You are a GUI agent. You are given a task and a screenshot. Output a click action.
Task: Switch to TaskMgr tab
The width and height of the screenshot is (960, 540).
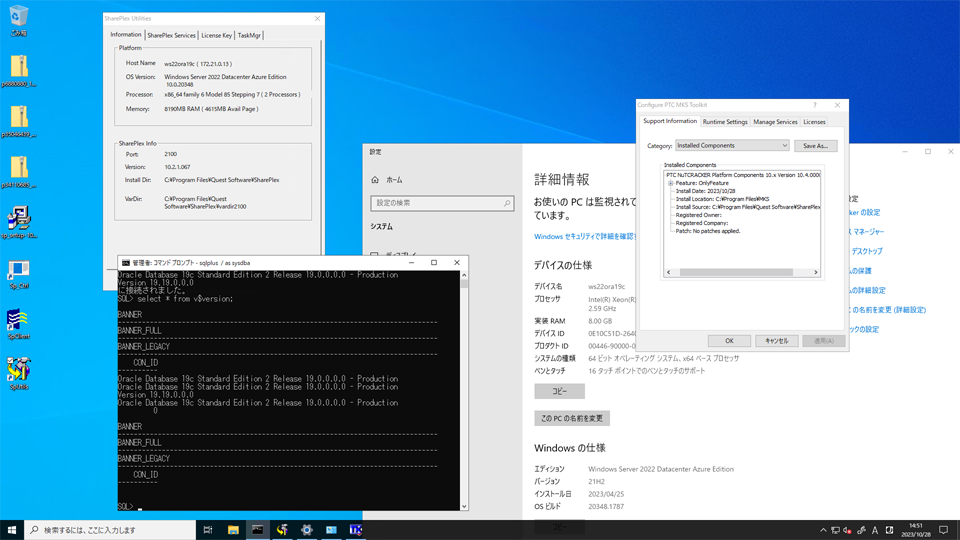point(249,36)
